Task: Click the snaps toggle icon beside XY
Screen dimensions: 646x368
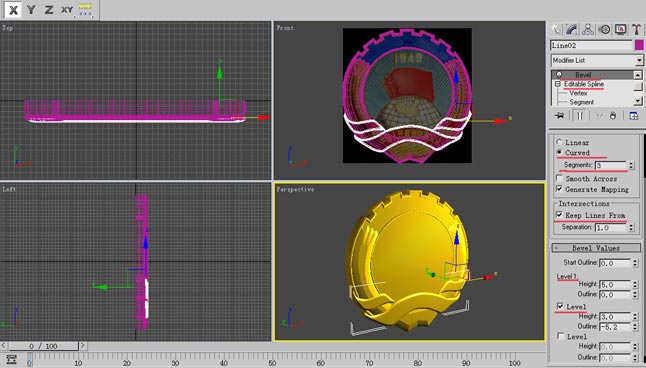Action: click(85, 9)
